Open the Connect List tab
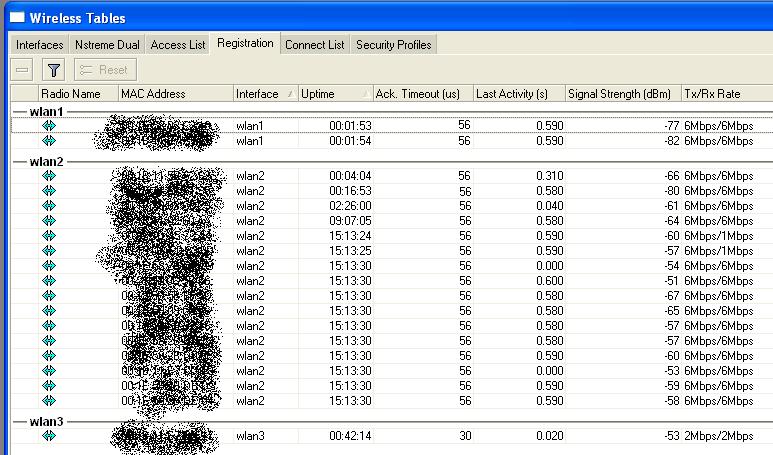Image resolution: width=773 pixels, height=455 pixels. coord(315,45)
